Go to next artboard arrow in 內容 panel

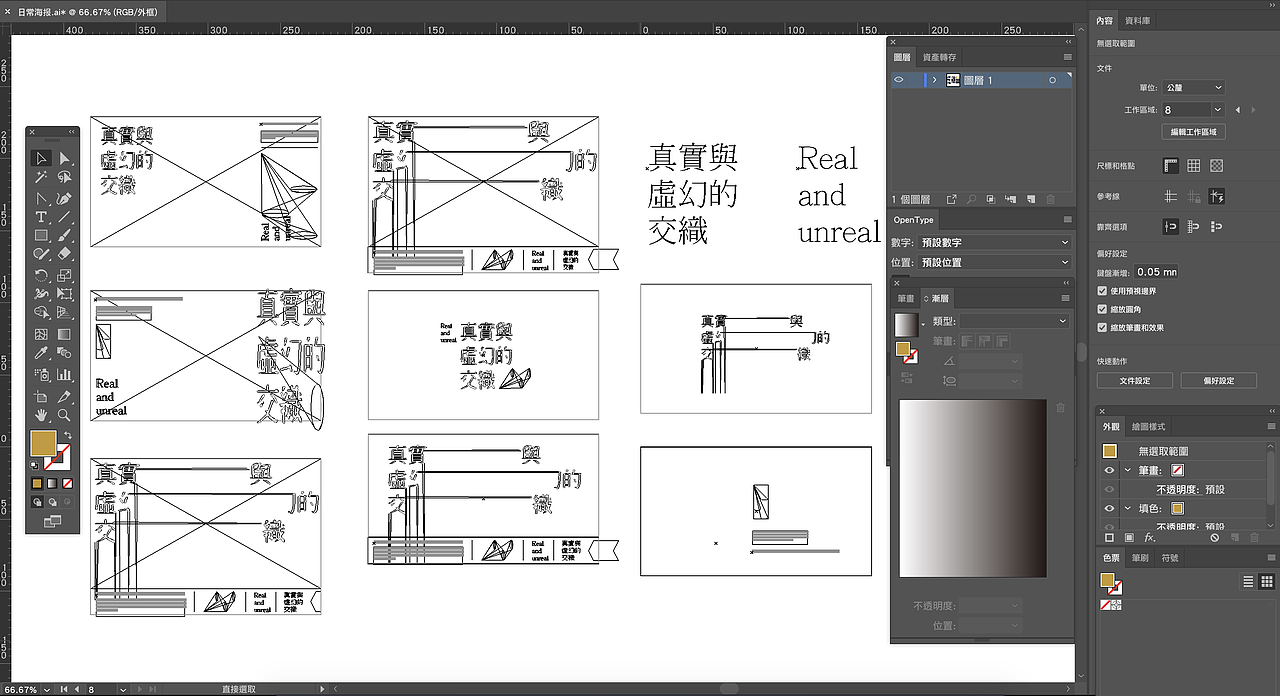coord(1253,110)
